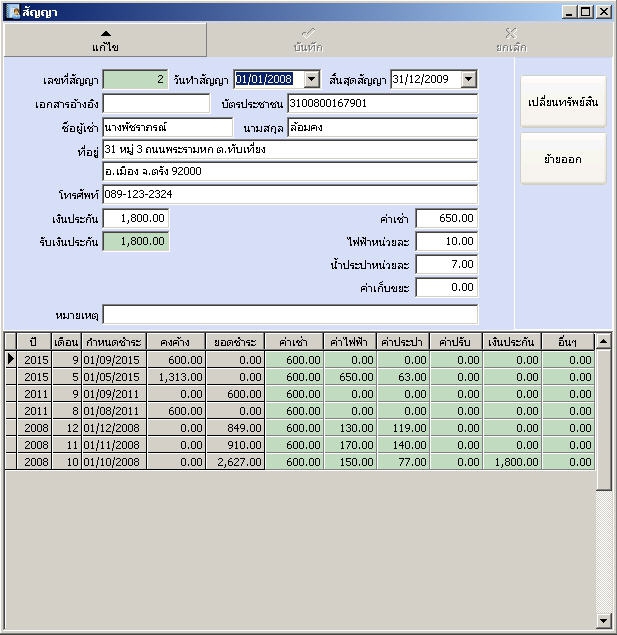The height and width of the screenshot is (635, 617).
Task: Click the วันทำสัญญา date text 01/01/2008
Action: (264, 79)
